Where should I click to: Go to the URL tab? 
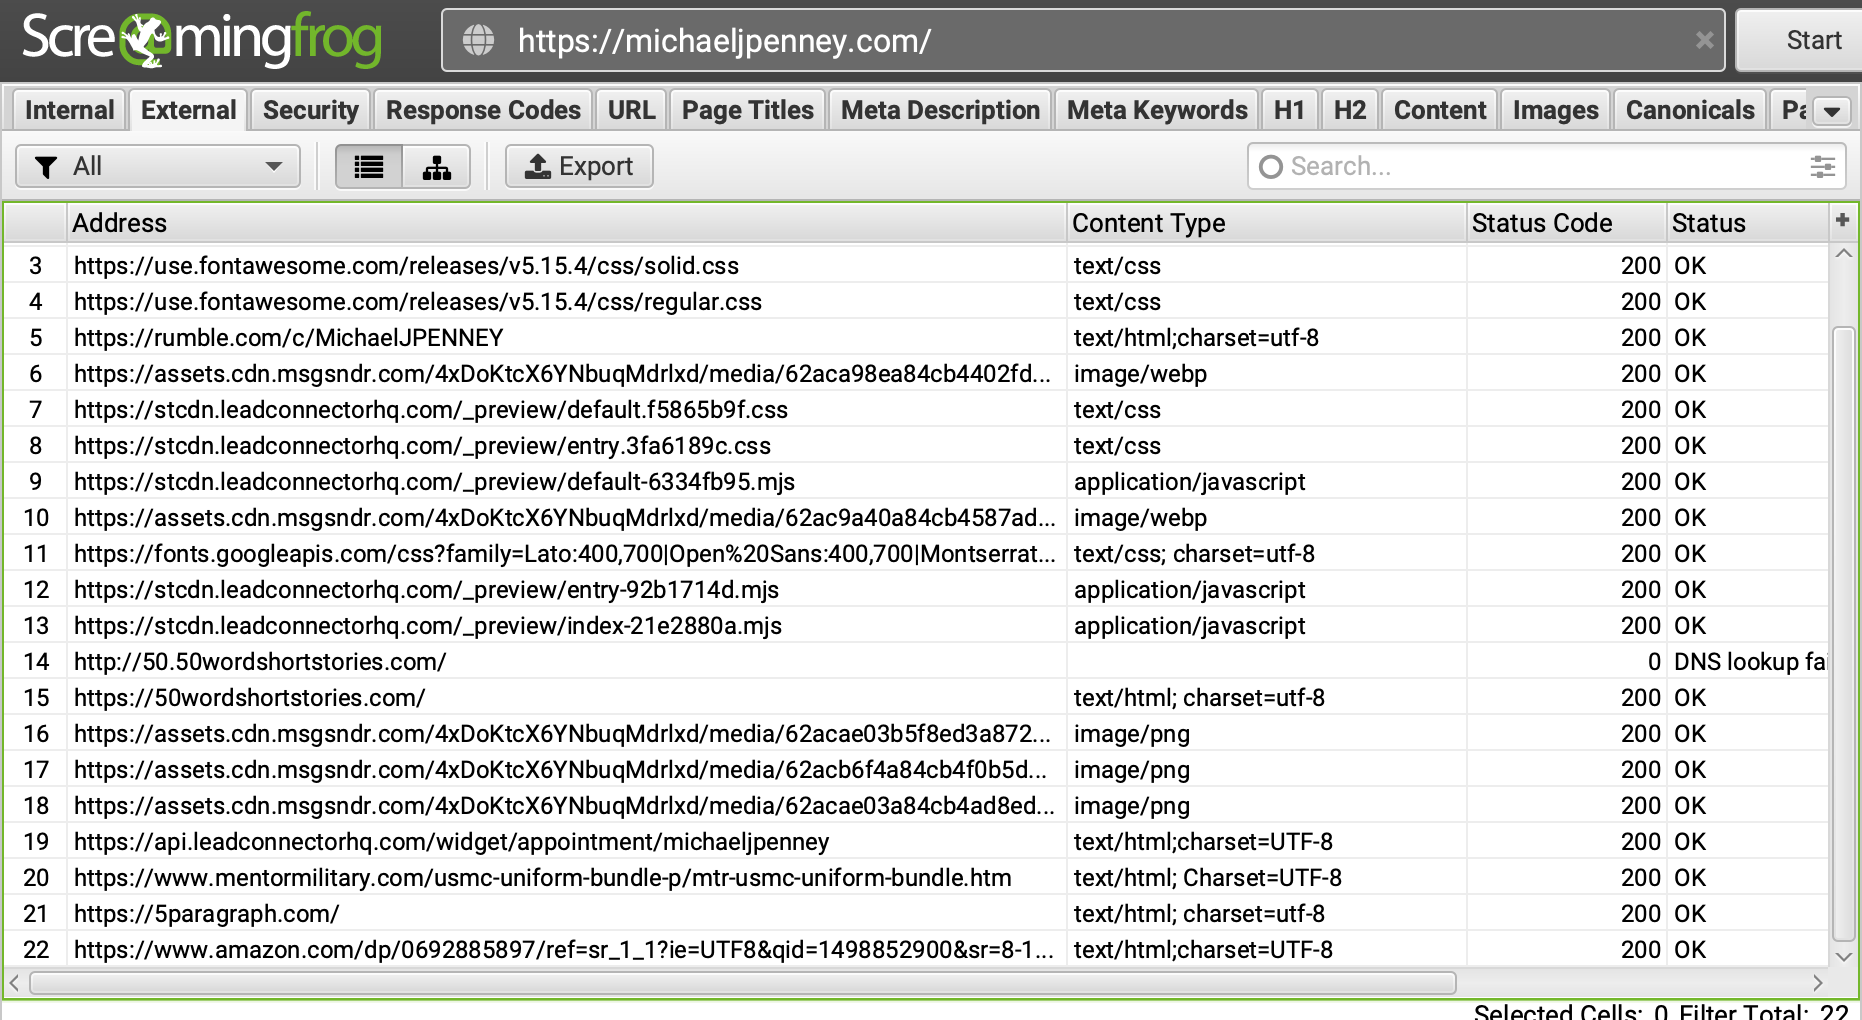click(631, 110)
